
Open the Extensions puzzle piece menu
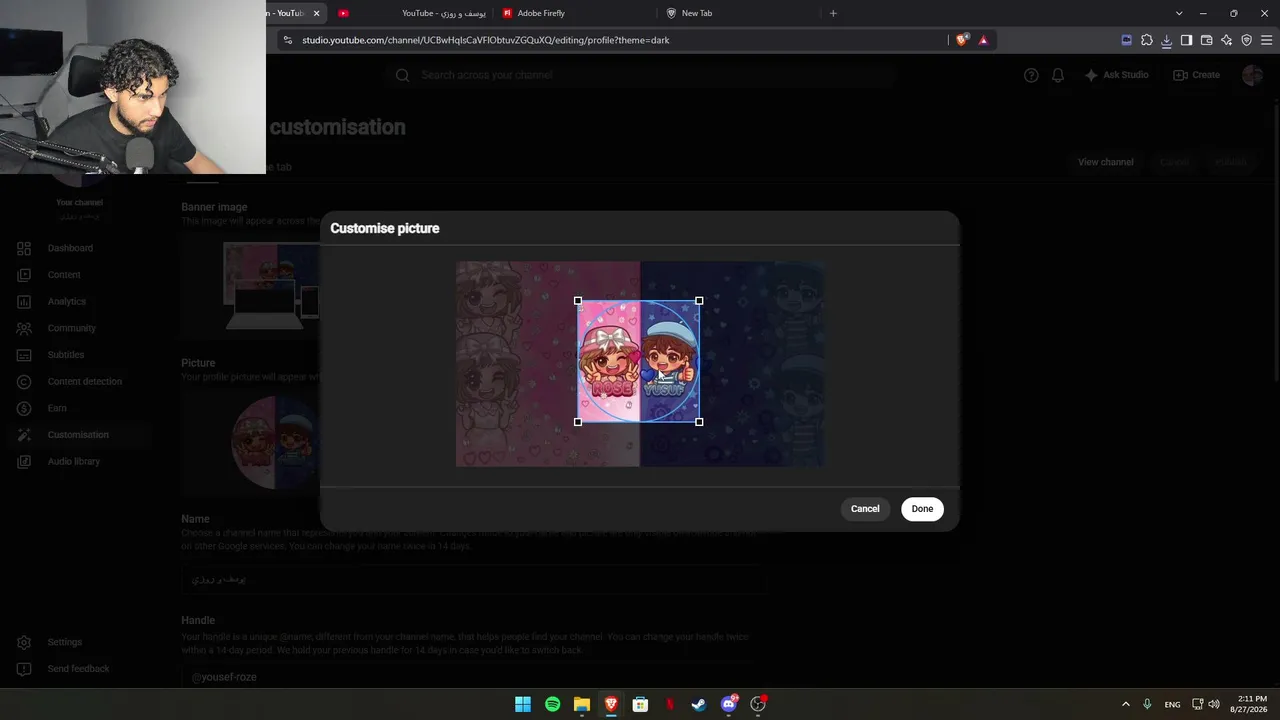[x=1146, y=40]
